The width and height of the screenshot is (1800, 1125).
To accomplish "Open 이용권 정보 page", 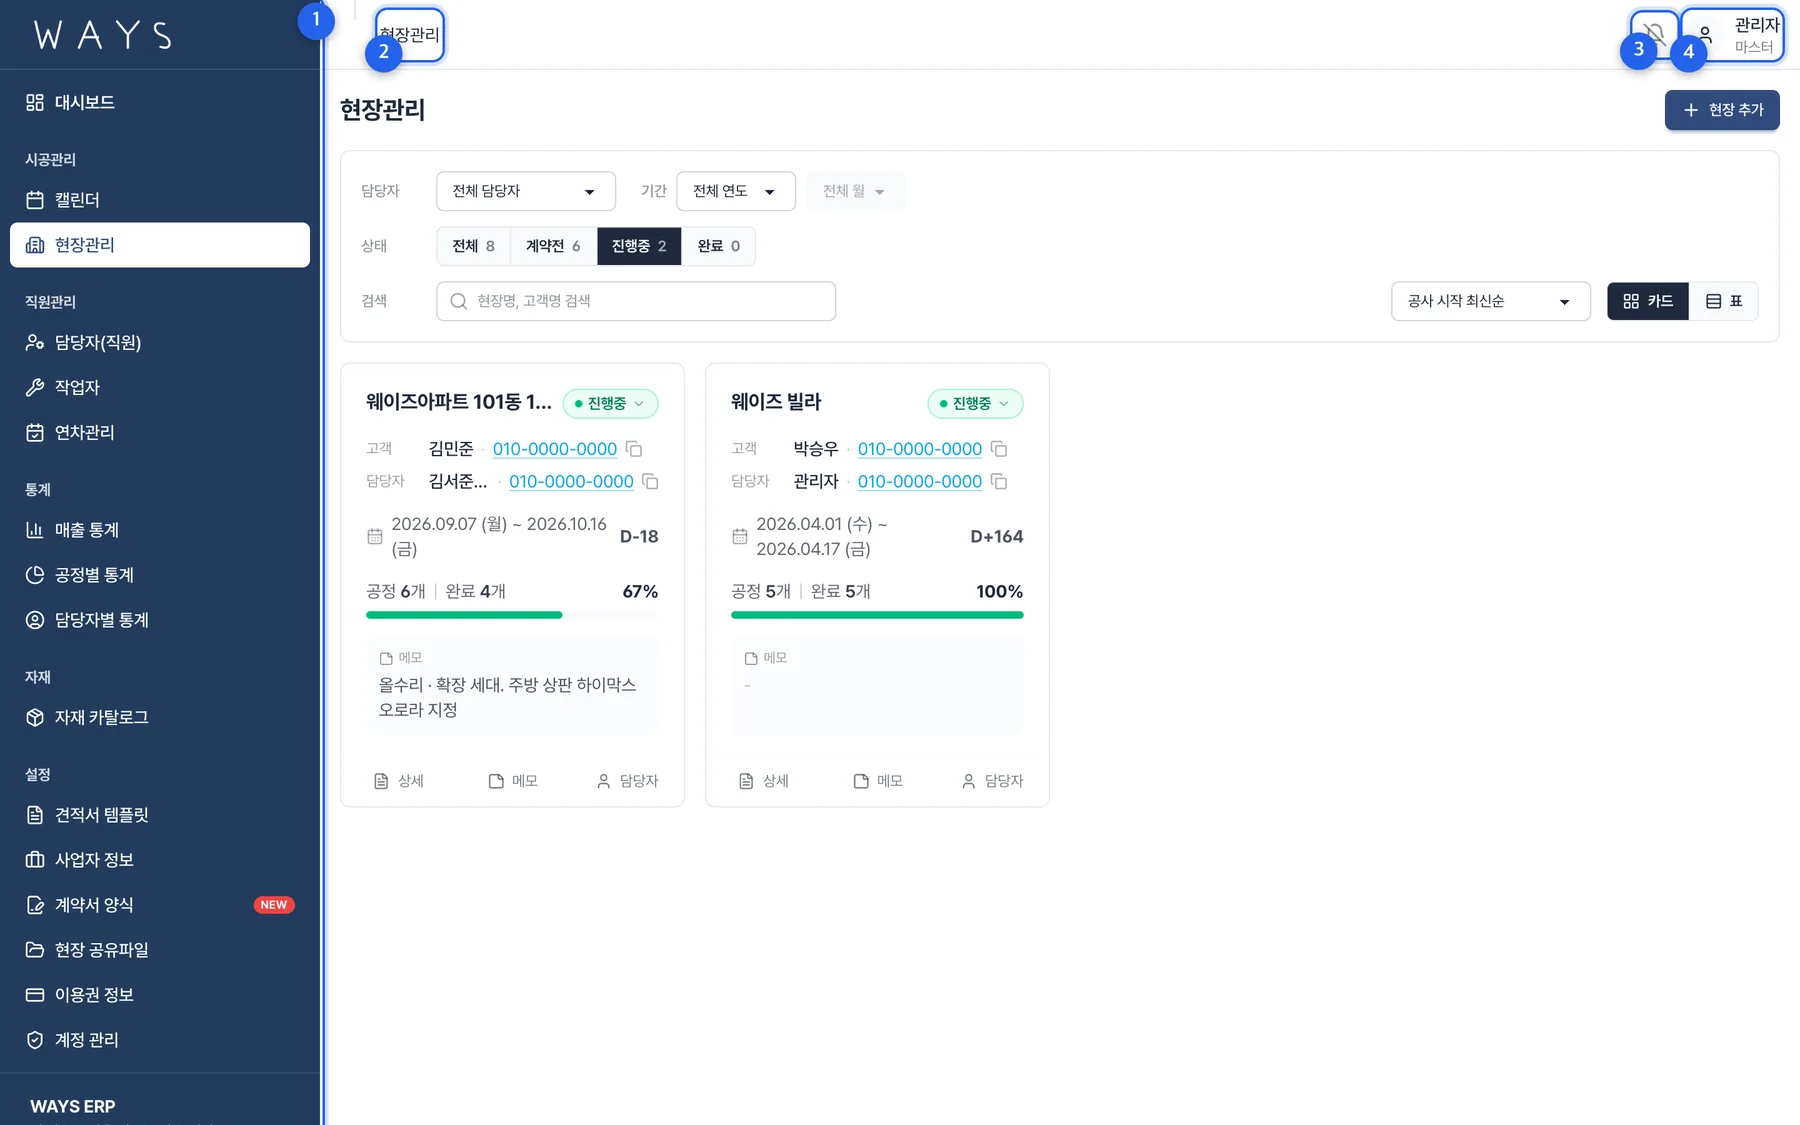I will pyautogui.click(x=160, y=995).
